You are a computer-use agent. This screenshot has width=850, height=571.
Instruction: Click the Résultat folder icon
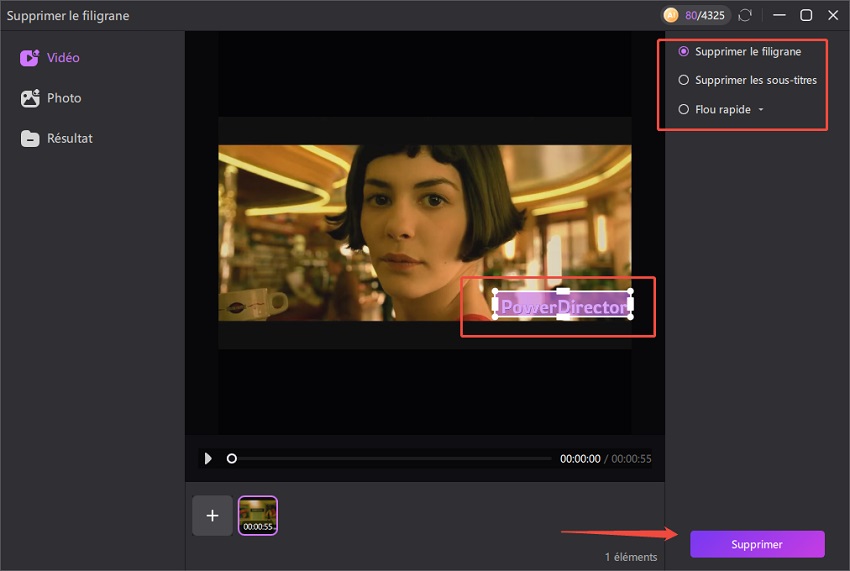click(x=29, y=139)
